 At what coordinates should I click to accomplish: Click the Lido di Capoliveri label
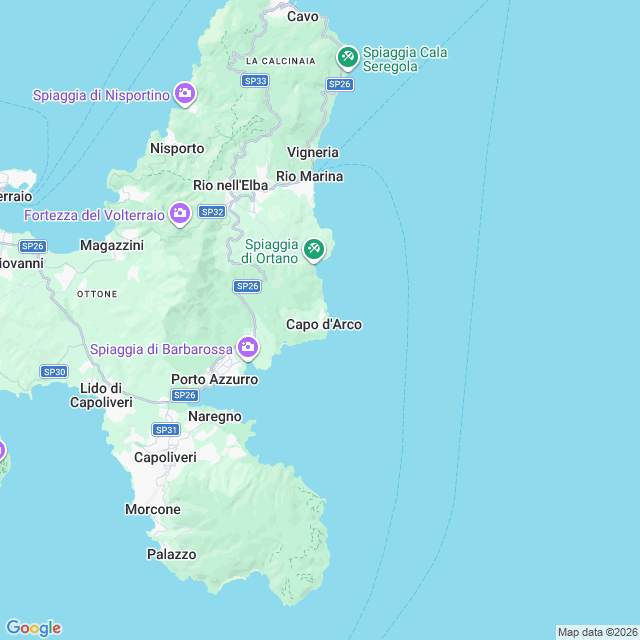coord(101,395)
